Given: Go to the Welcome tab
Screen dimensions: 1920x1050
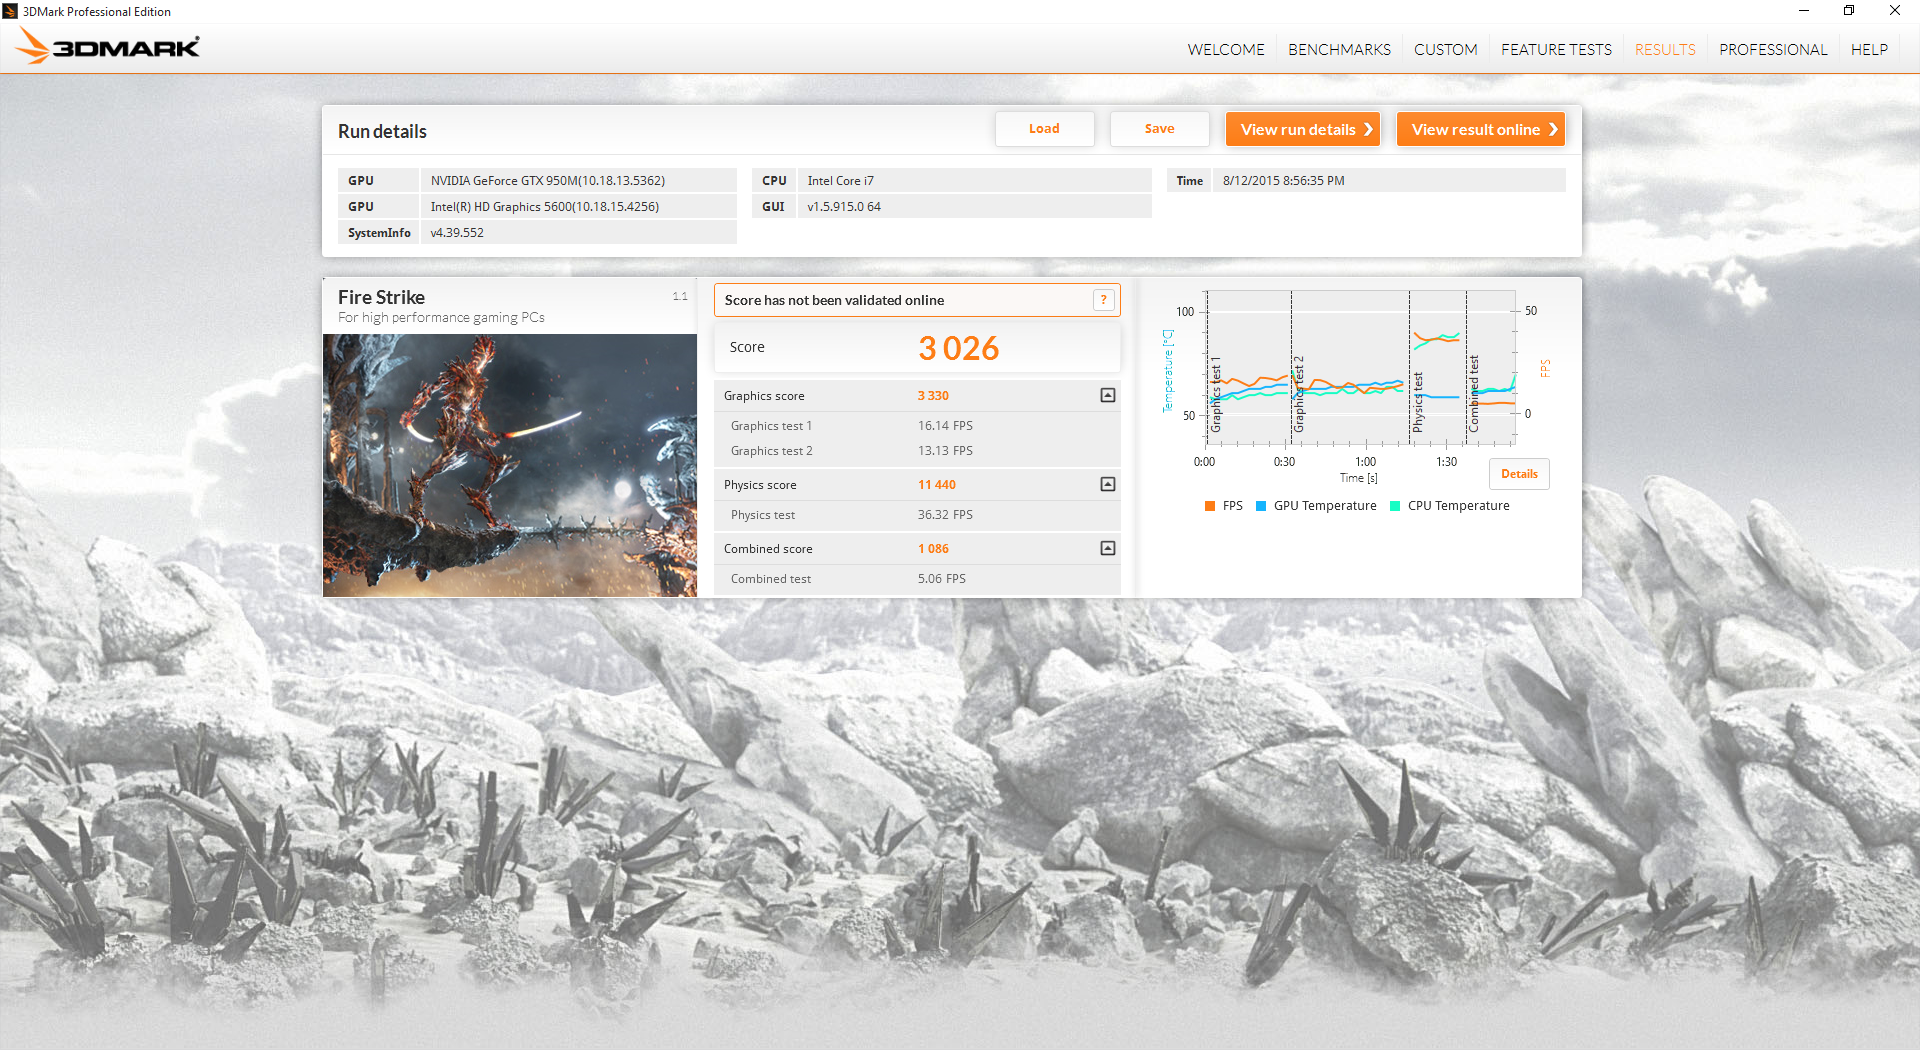Looking at the screenshot, I should click(1226, 49).
